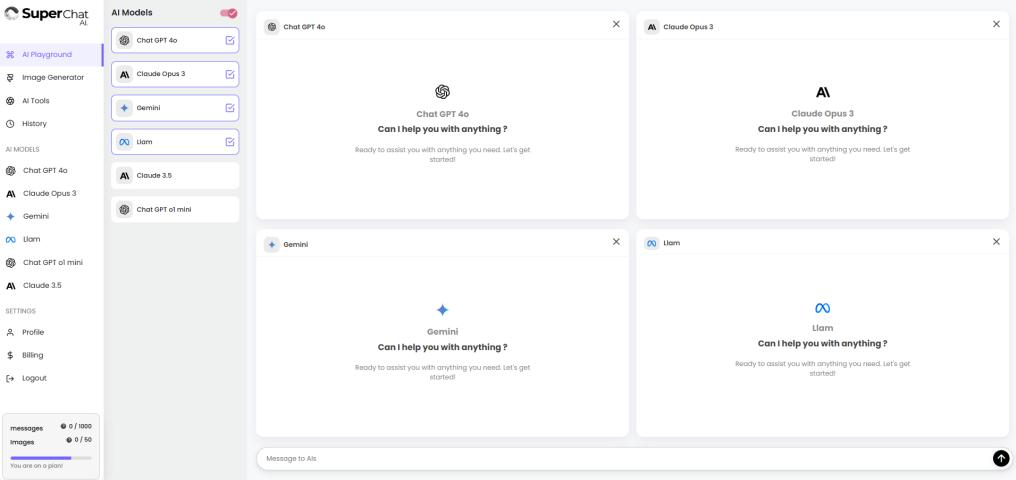Screen dimensions: 1016x480
Task: Uncheck the Chat GPT 4o model checkbox
Action: (230, 41)
